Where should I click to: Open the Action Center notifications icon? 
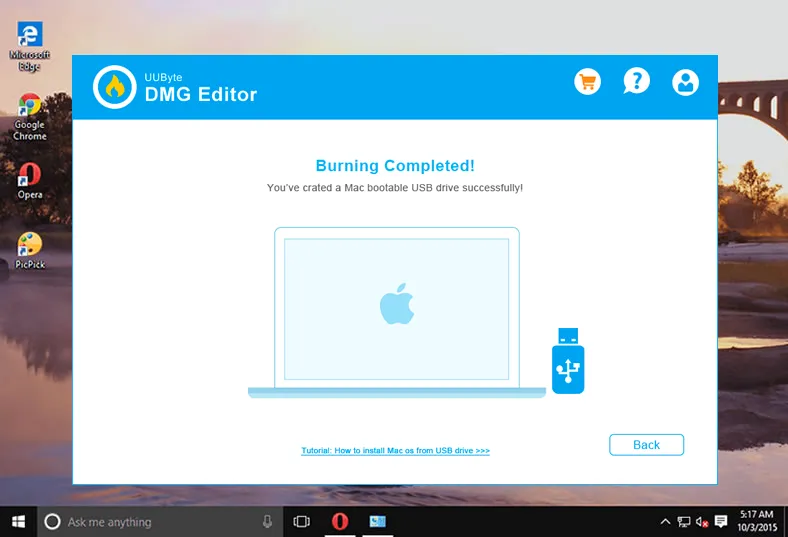click(721, 522)
